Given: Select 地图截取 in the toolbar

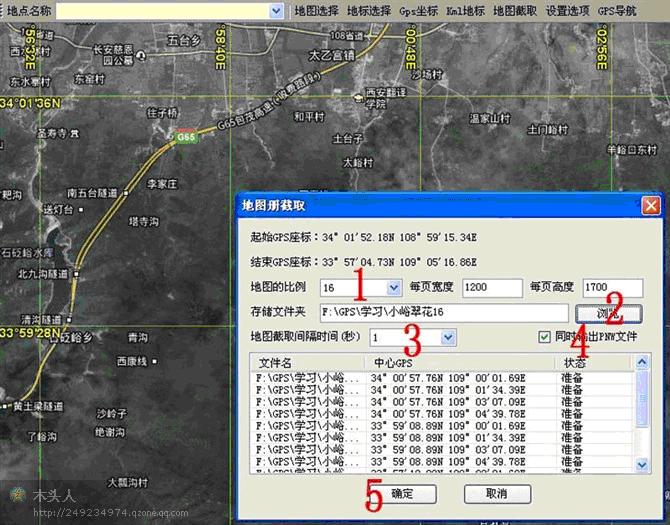Looking at the screenshot, I should pyautogui.click(x=516, y=10).
